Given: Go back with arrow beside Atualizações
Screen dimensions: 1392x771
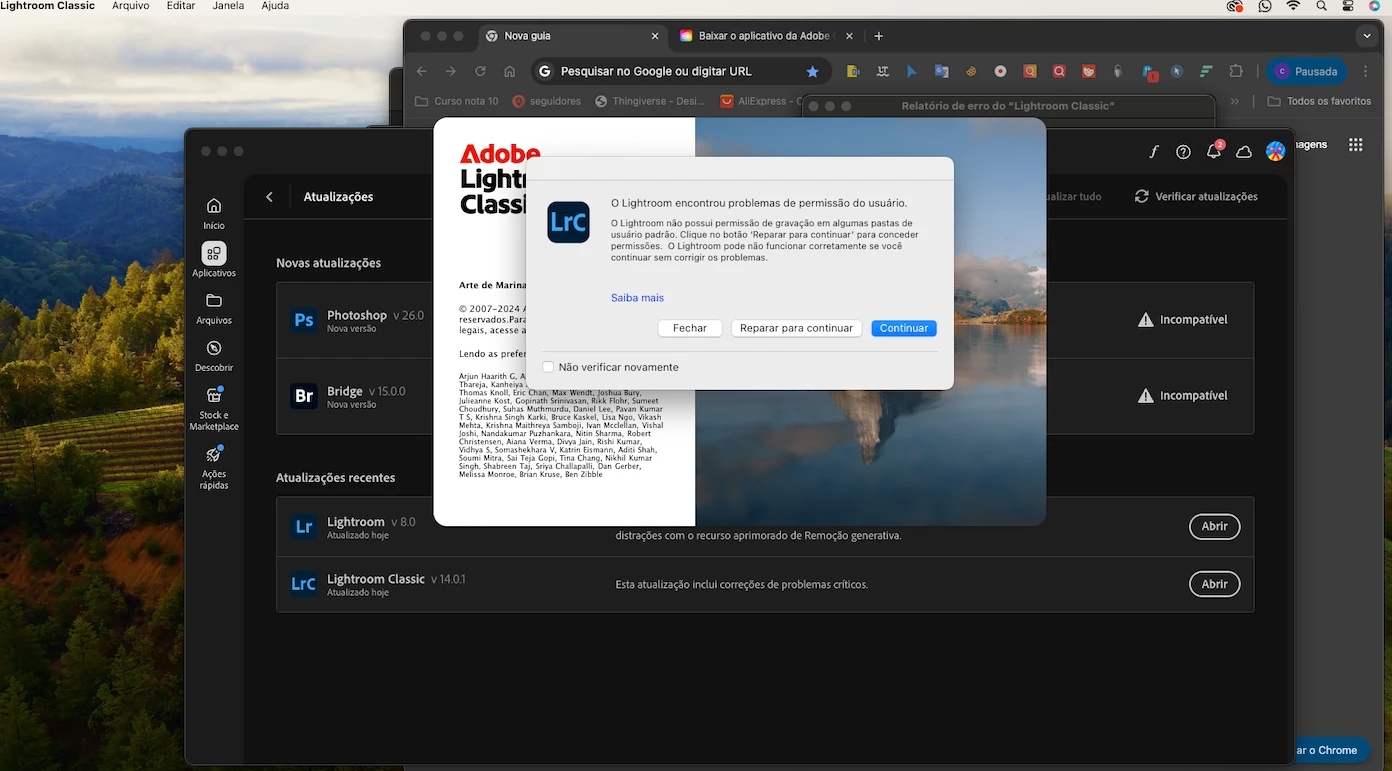Looking at the screenshot, I should (x=269, y=197).
